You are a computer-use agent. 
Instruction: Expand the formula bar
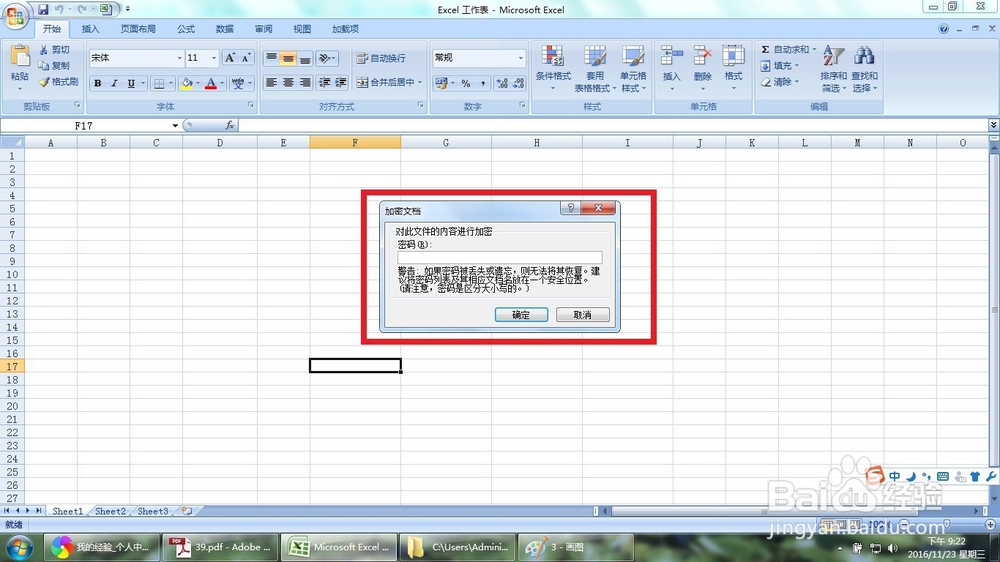coord(993,125)
